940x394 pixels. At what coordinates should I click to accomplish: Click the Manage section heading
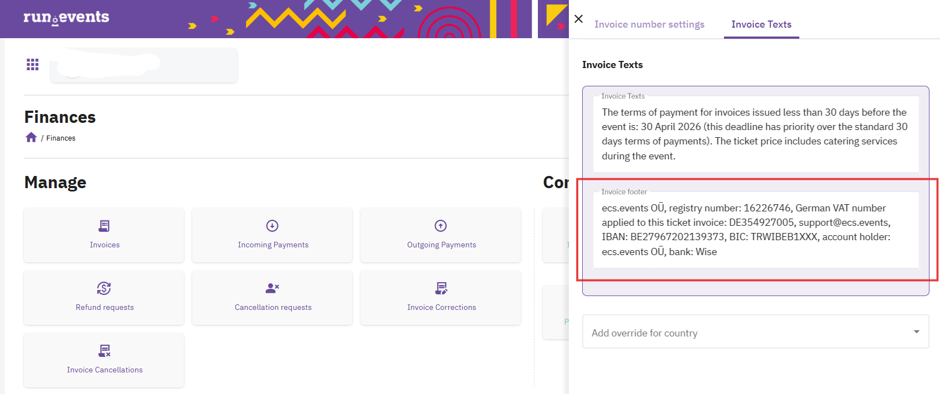[x=55, y=182]
